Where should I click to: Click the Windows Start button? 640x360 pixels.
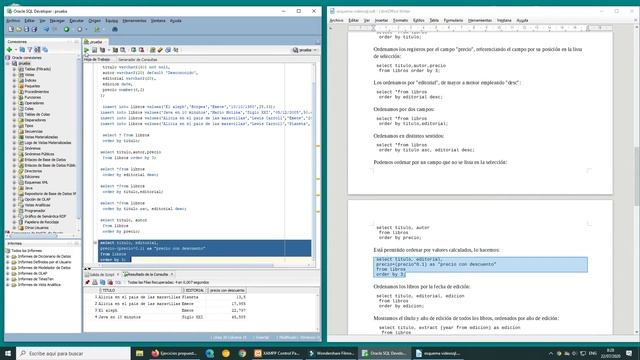point(8,353)
